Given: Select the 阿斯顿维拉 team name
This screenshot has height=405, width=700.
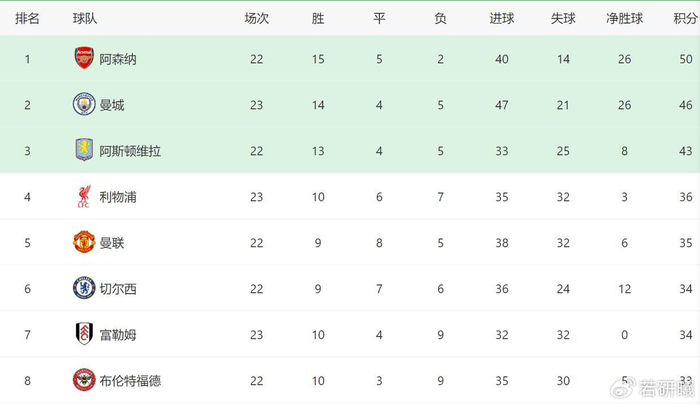Looking at the screenshot, I should (x=131, y=151).
